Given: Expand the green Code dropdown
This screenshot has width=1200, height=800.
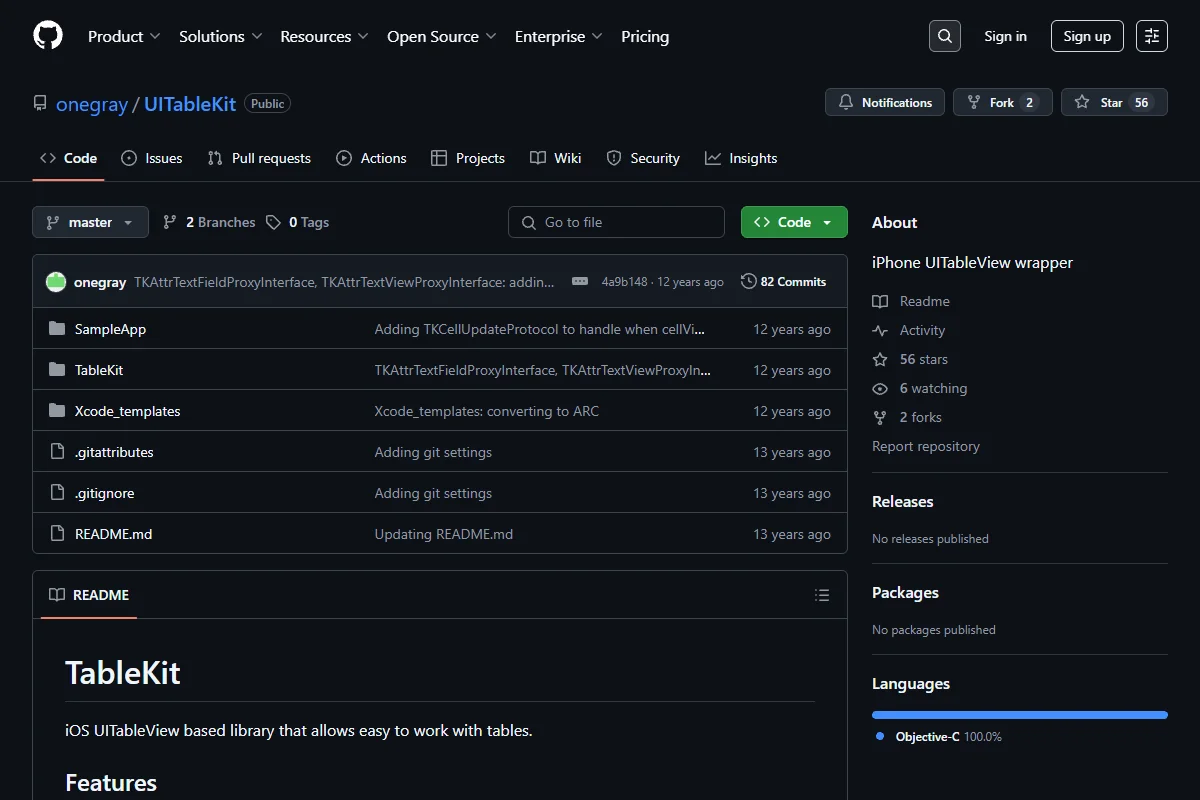Looking at the screenshot, I should click(x=794, y=222).
